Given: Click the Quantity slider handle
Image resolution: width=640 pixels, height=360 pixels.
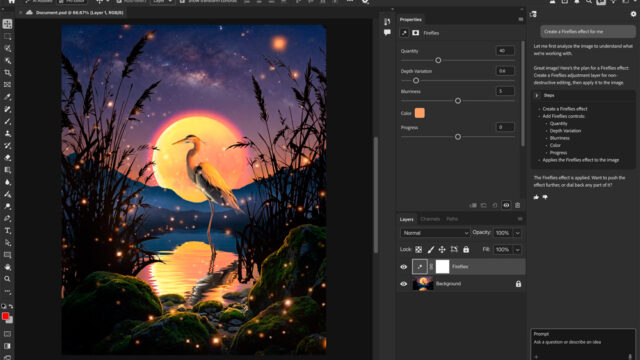Looking at the screenshot, I should pyautogui.click(x=438, y=60).
